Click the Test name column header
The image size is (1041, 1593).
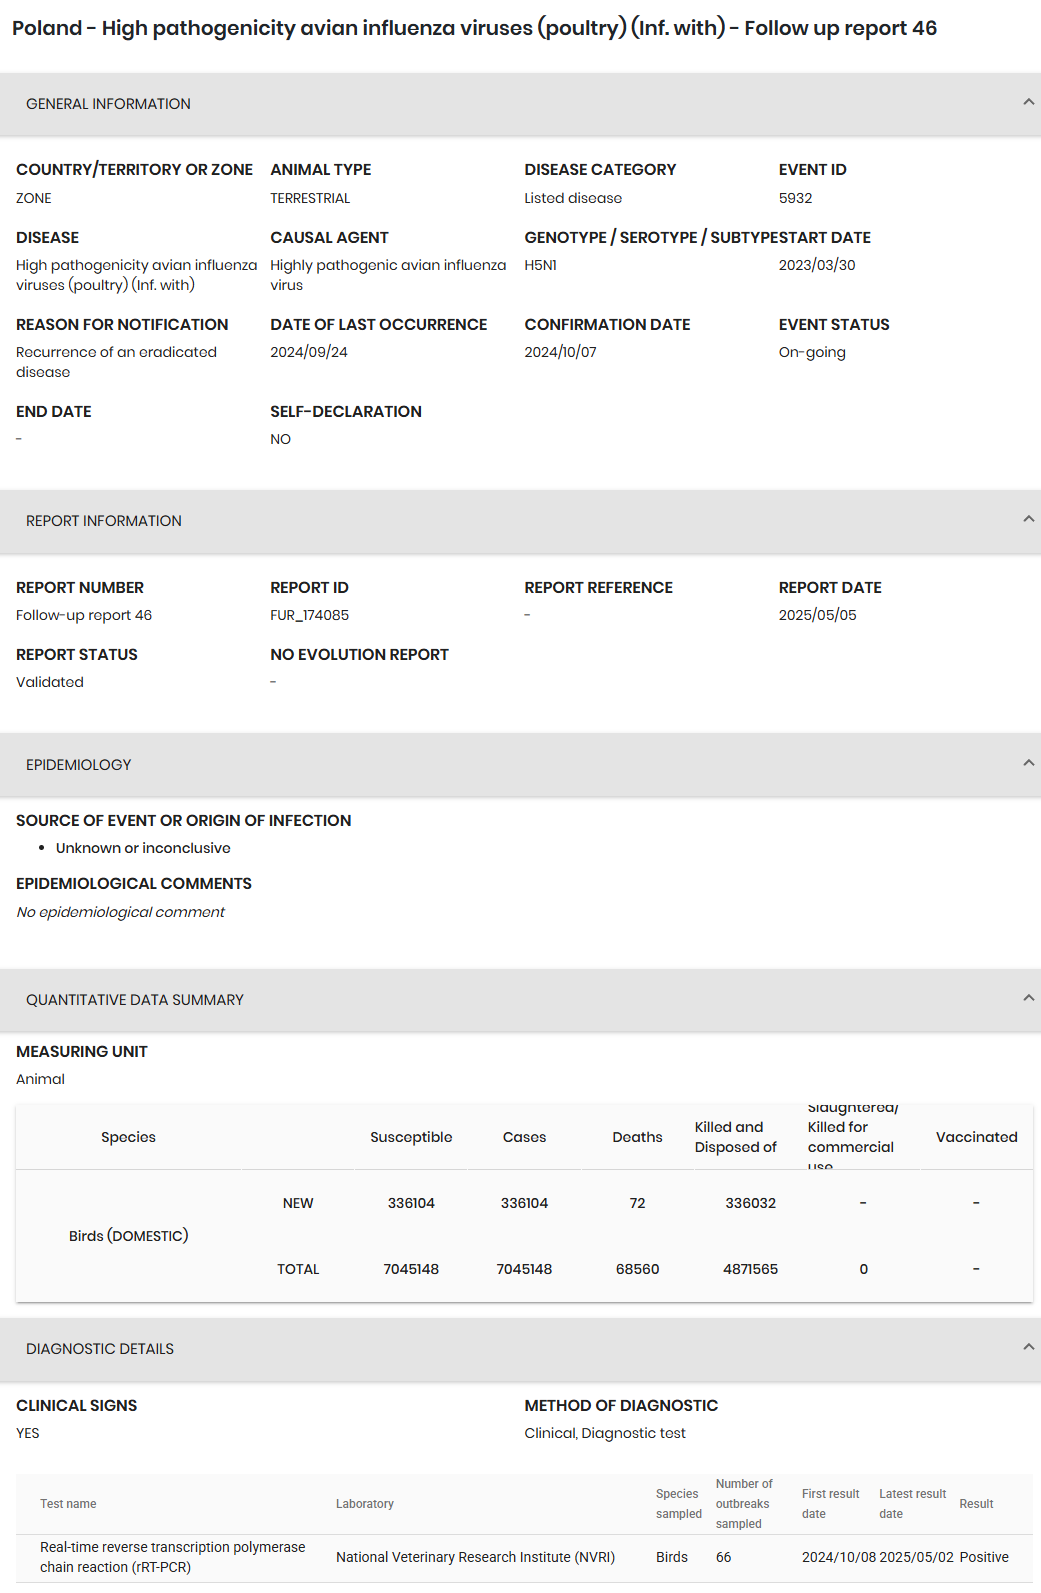click(68, 1504)
